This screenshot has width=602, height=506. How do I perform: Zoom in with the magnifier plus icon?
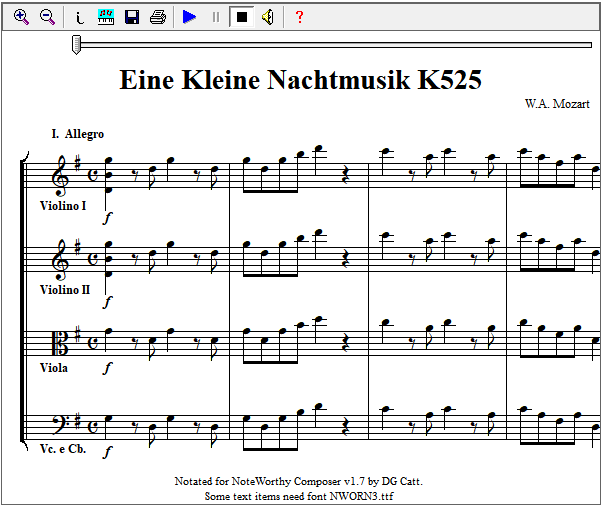[x=21, y=17]
